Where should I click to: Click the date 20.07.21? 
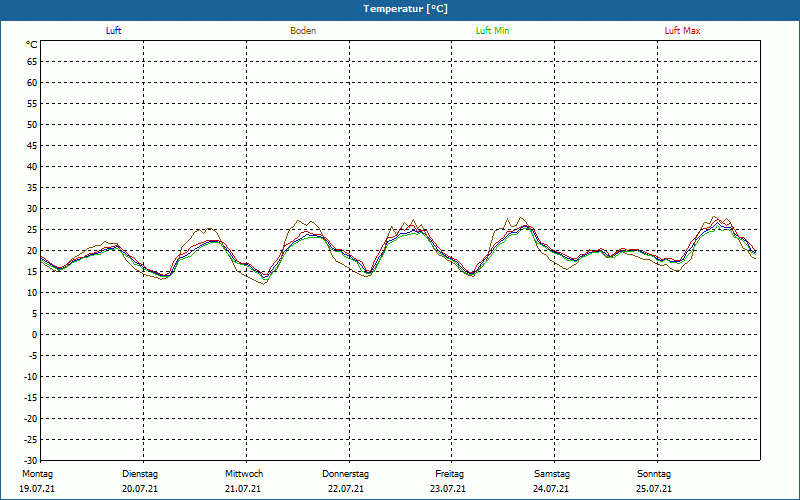[140, 489]
